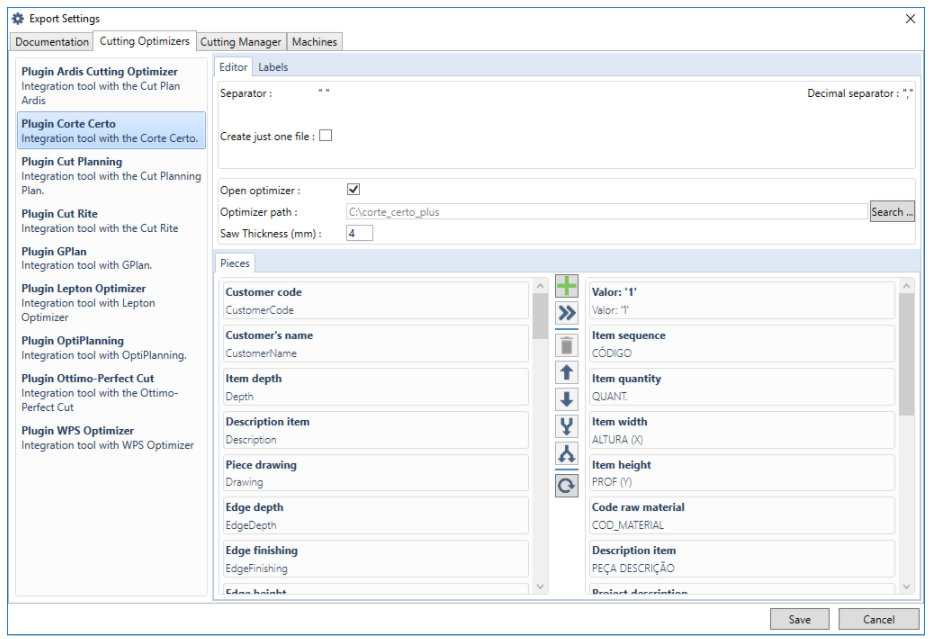This screenshot has height=639, width=930.
Task: Select Plugin OptiPlanning
Action: click(111, 348)
